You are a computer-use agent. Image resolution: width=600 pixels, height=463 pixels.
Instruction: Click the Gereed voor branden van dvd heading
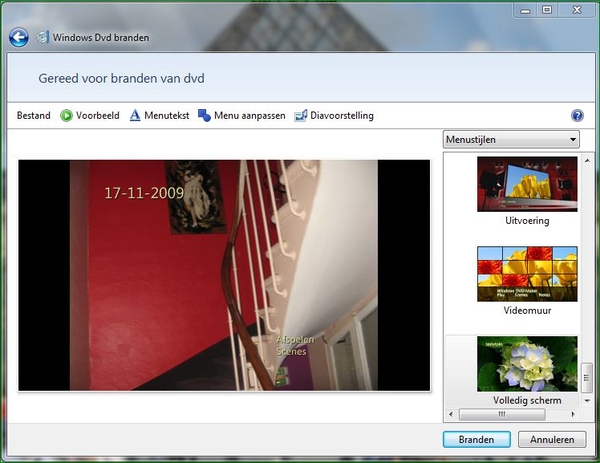point(121,78)
